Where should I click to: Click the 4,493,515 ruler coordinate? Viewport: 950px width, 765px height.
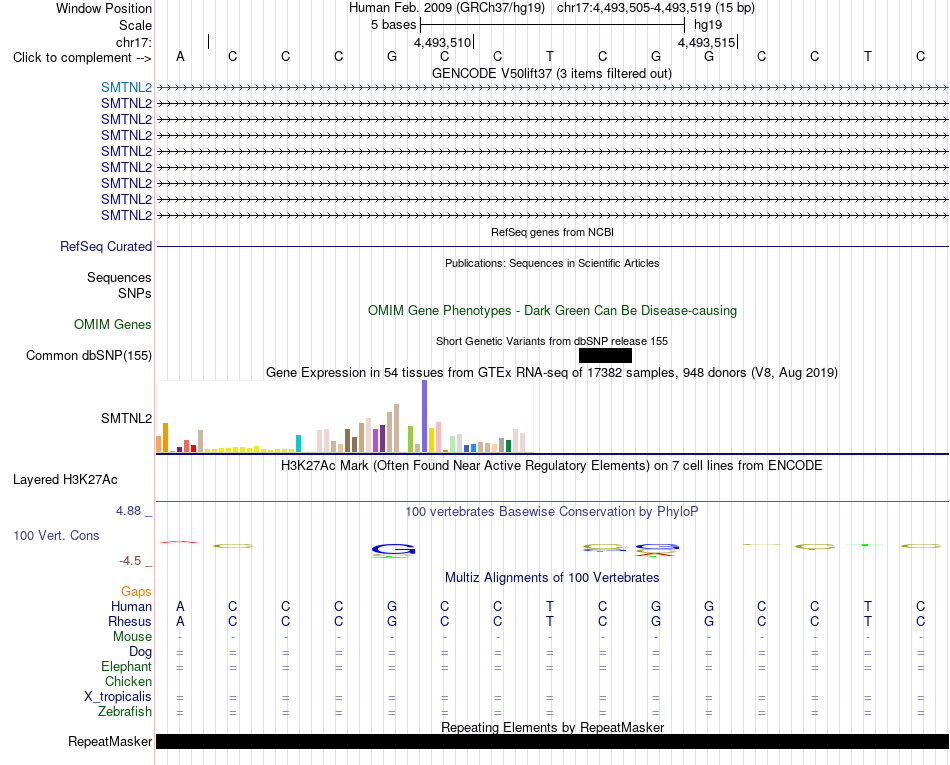pyautogui.click(x=706, y=42)
